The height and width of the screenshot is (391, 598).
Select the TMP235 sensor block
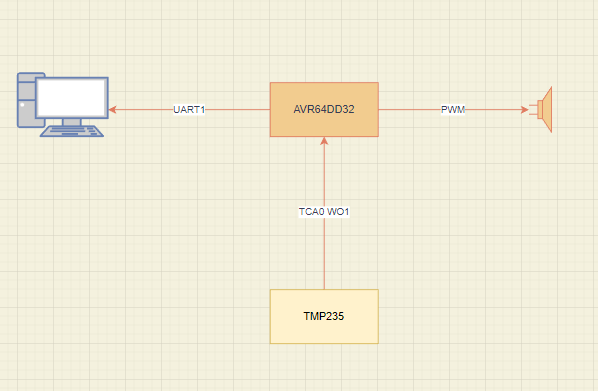click(x=324, y=317)
